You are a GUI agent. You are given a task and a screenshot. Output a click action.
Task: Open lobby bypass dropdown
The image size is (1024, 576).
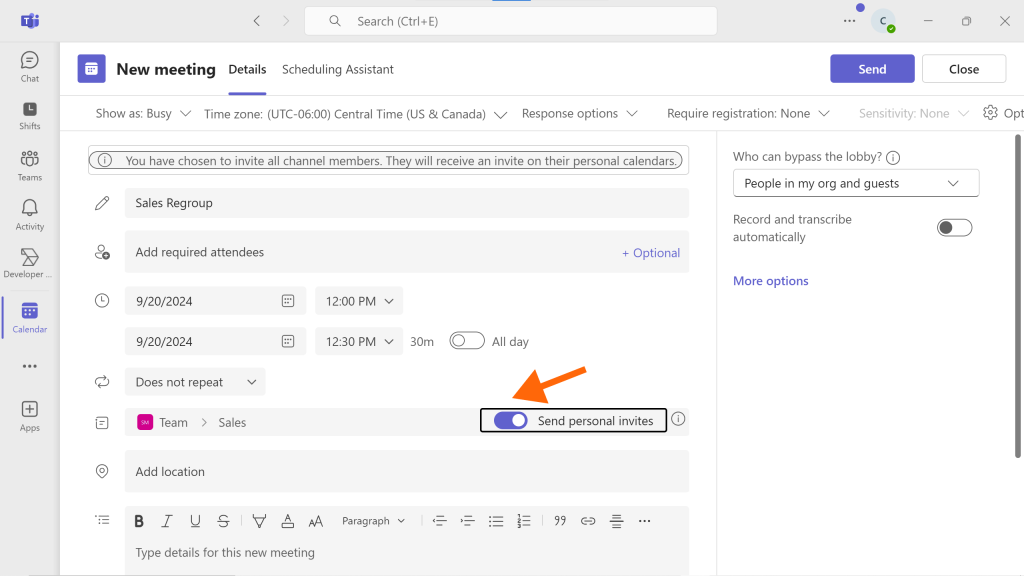(x=856, y=184)
